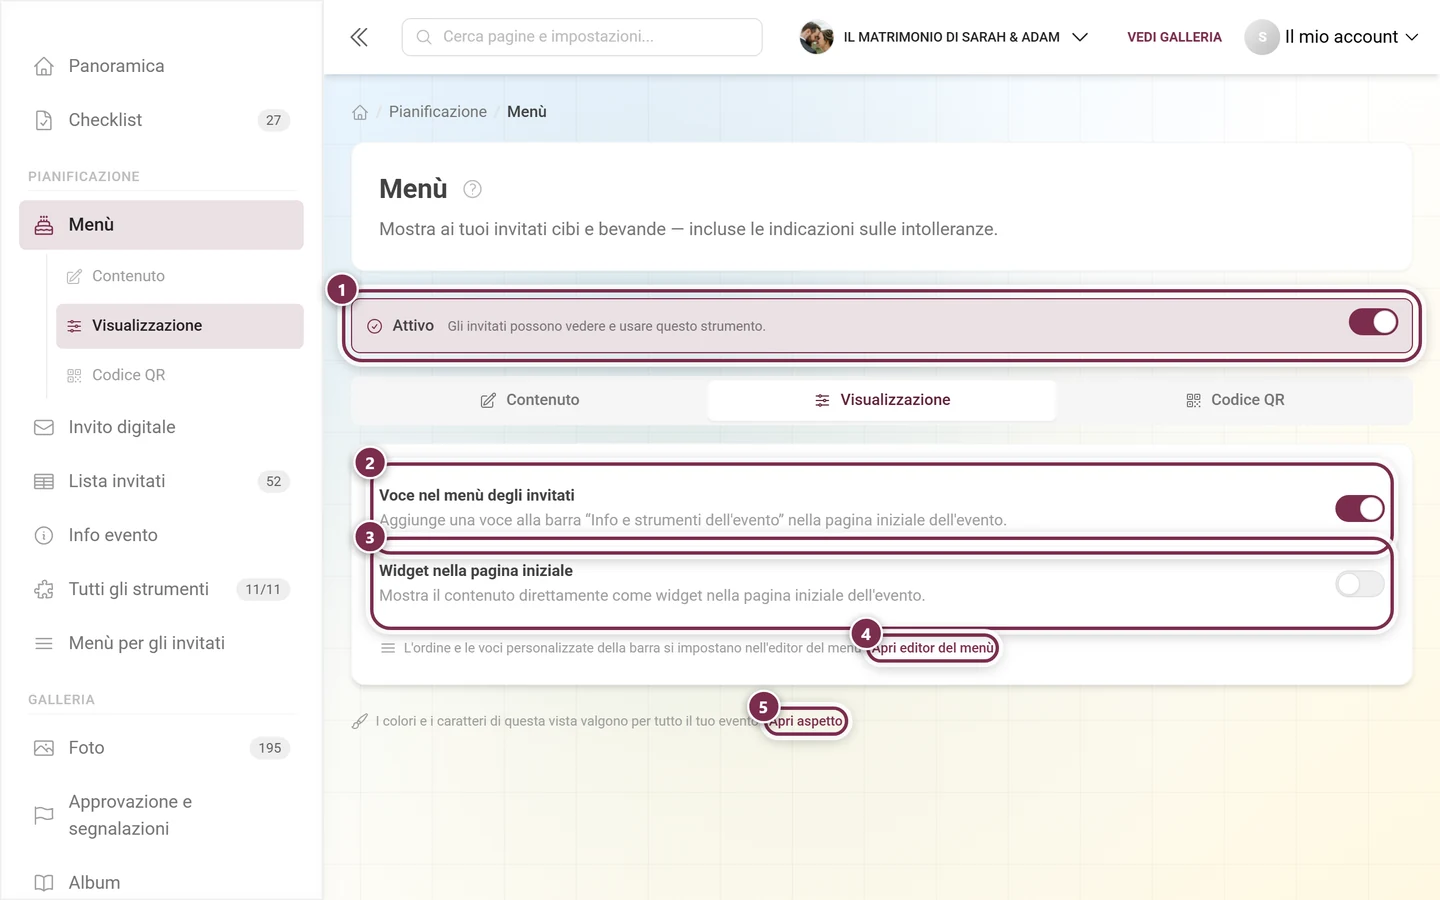Click the Tutti gli strumenti puzzle icon
1440x900 pixels.
[x=44, y=589]
